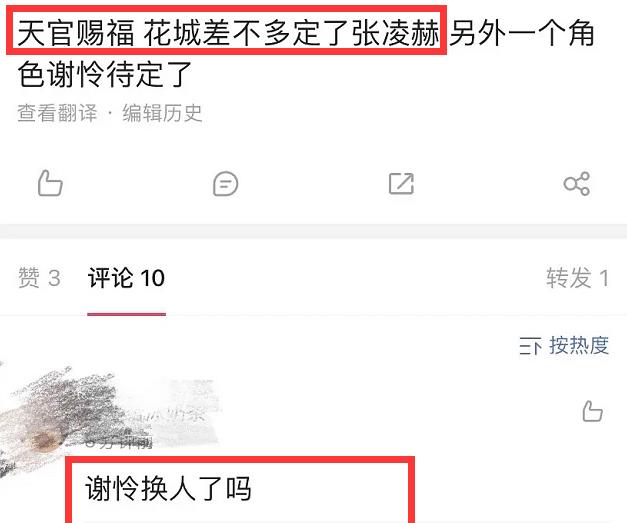Image resolution: width=627 pixels, height=523 pixels.
Task: Switch to the 赞 3 tab
Action: 39,277
